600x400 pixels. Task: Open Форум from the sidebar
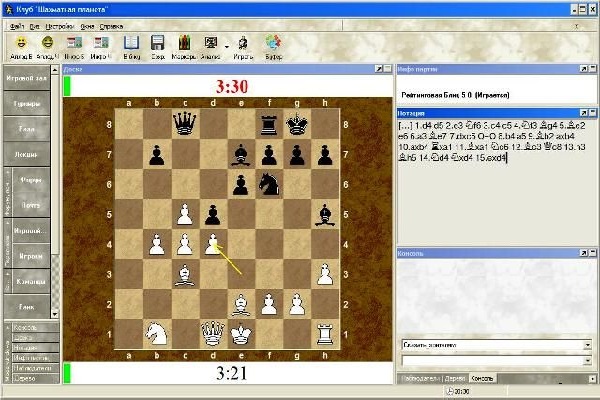31,180
